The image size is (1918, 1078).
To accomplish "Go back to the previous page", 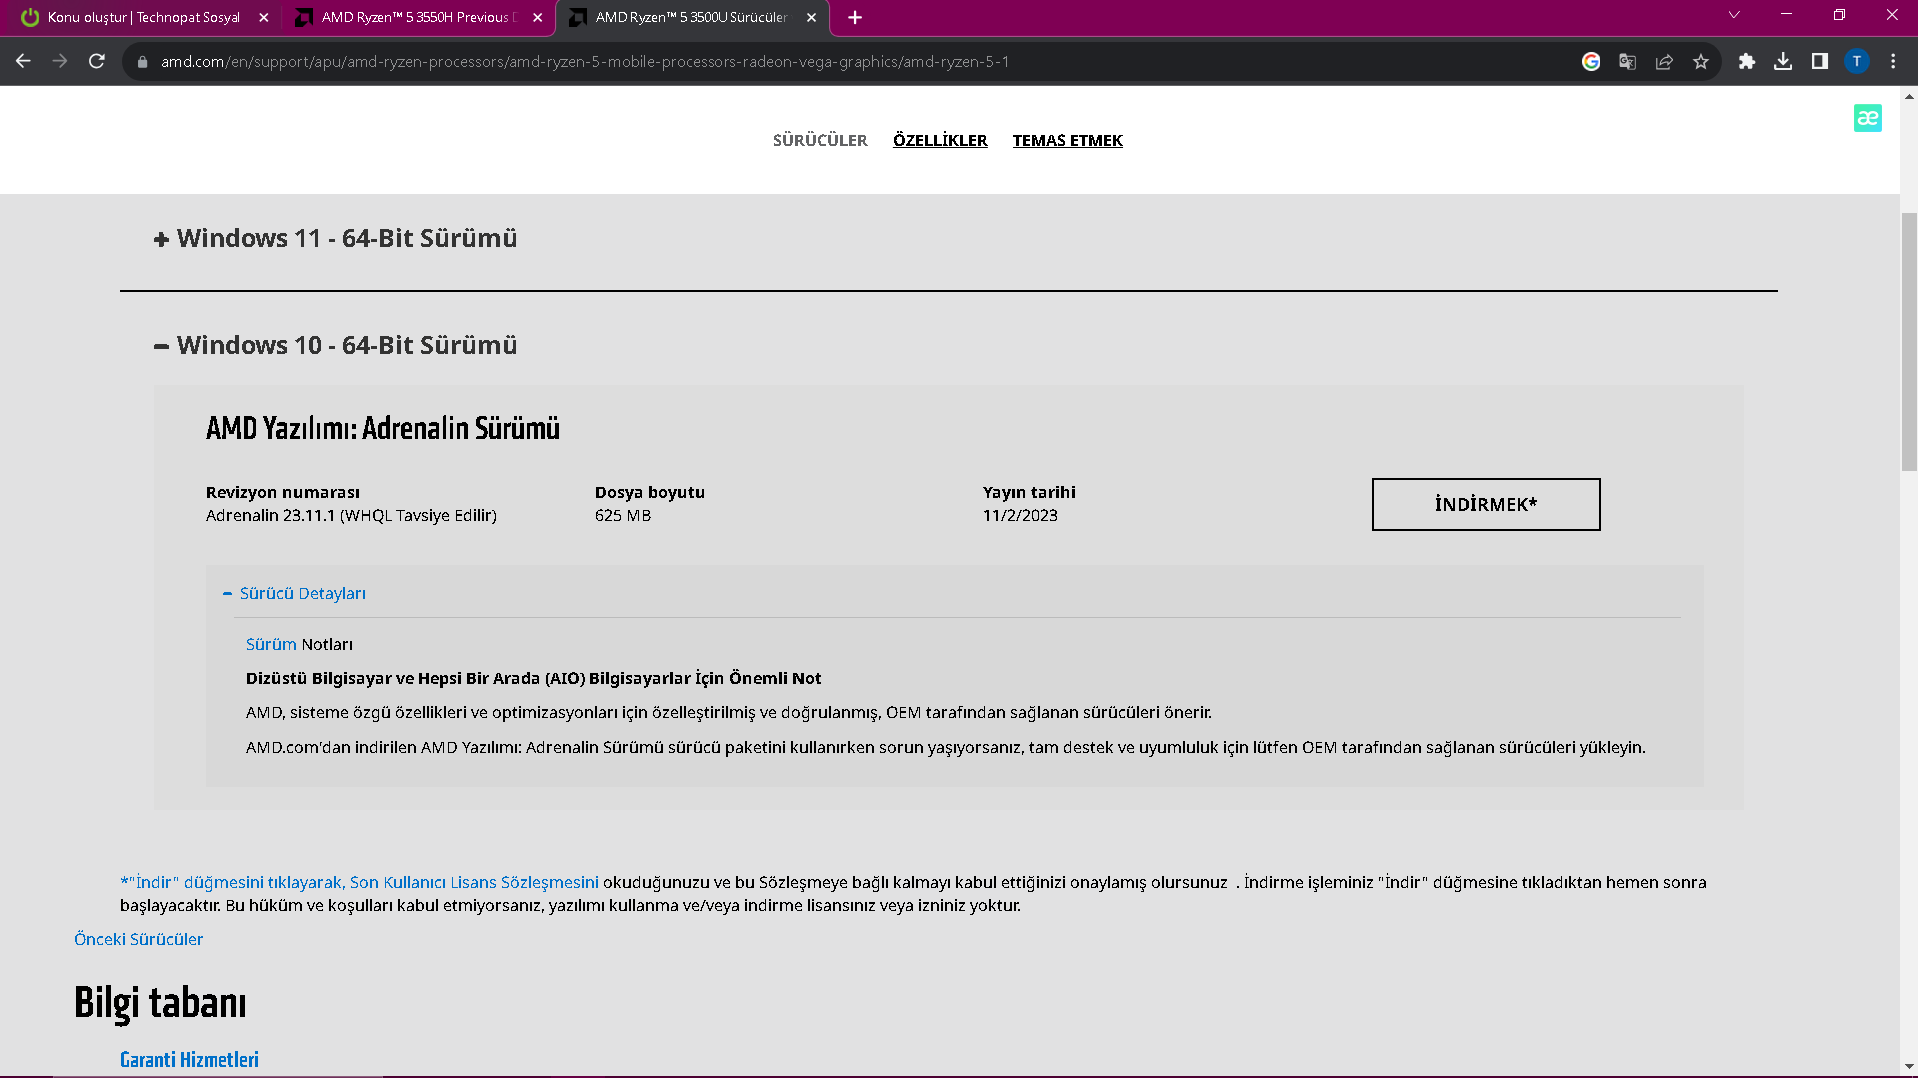I will tap(23, 62).
